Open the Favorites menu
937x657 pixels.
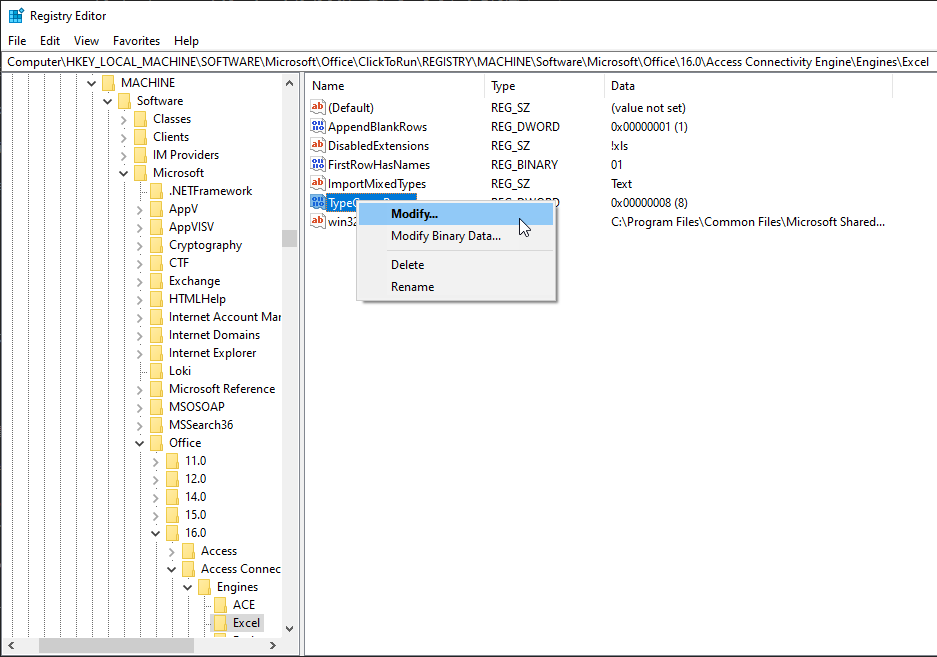[136, 40]
